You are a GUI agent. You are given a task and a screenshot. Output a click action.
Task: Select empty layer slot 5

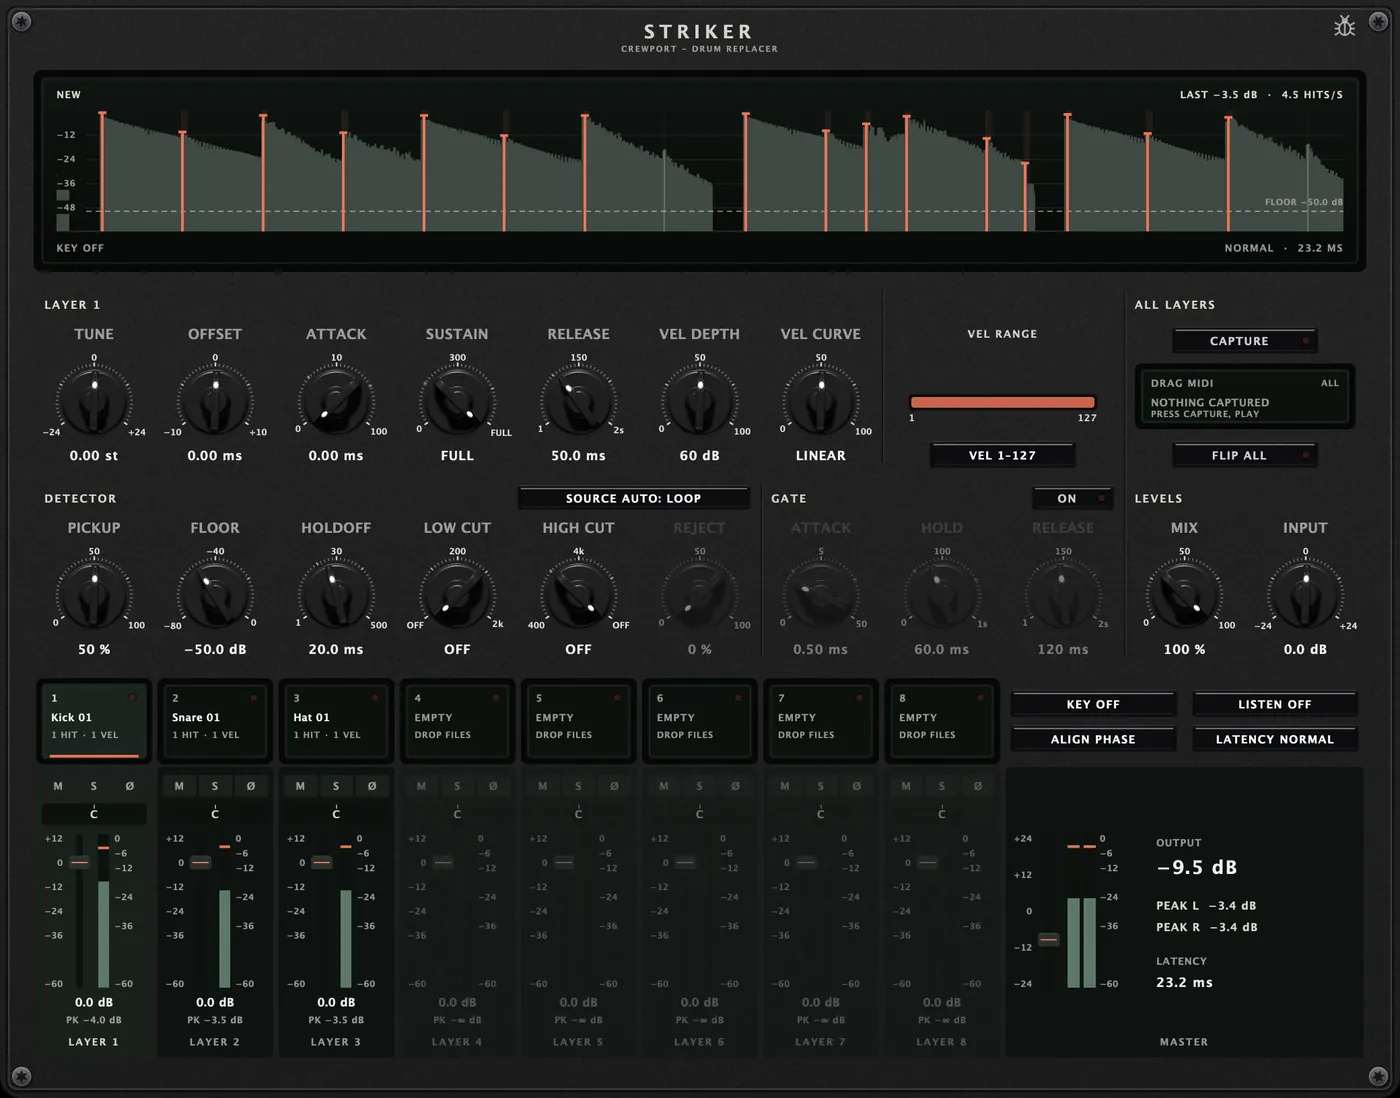click(x=578, y=721)
